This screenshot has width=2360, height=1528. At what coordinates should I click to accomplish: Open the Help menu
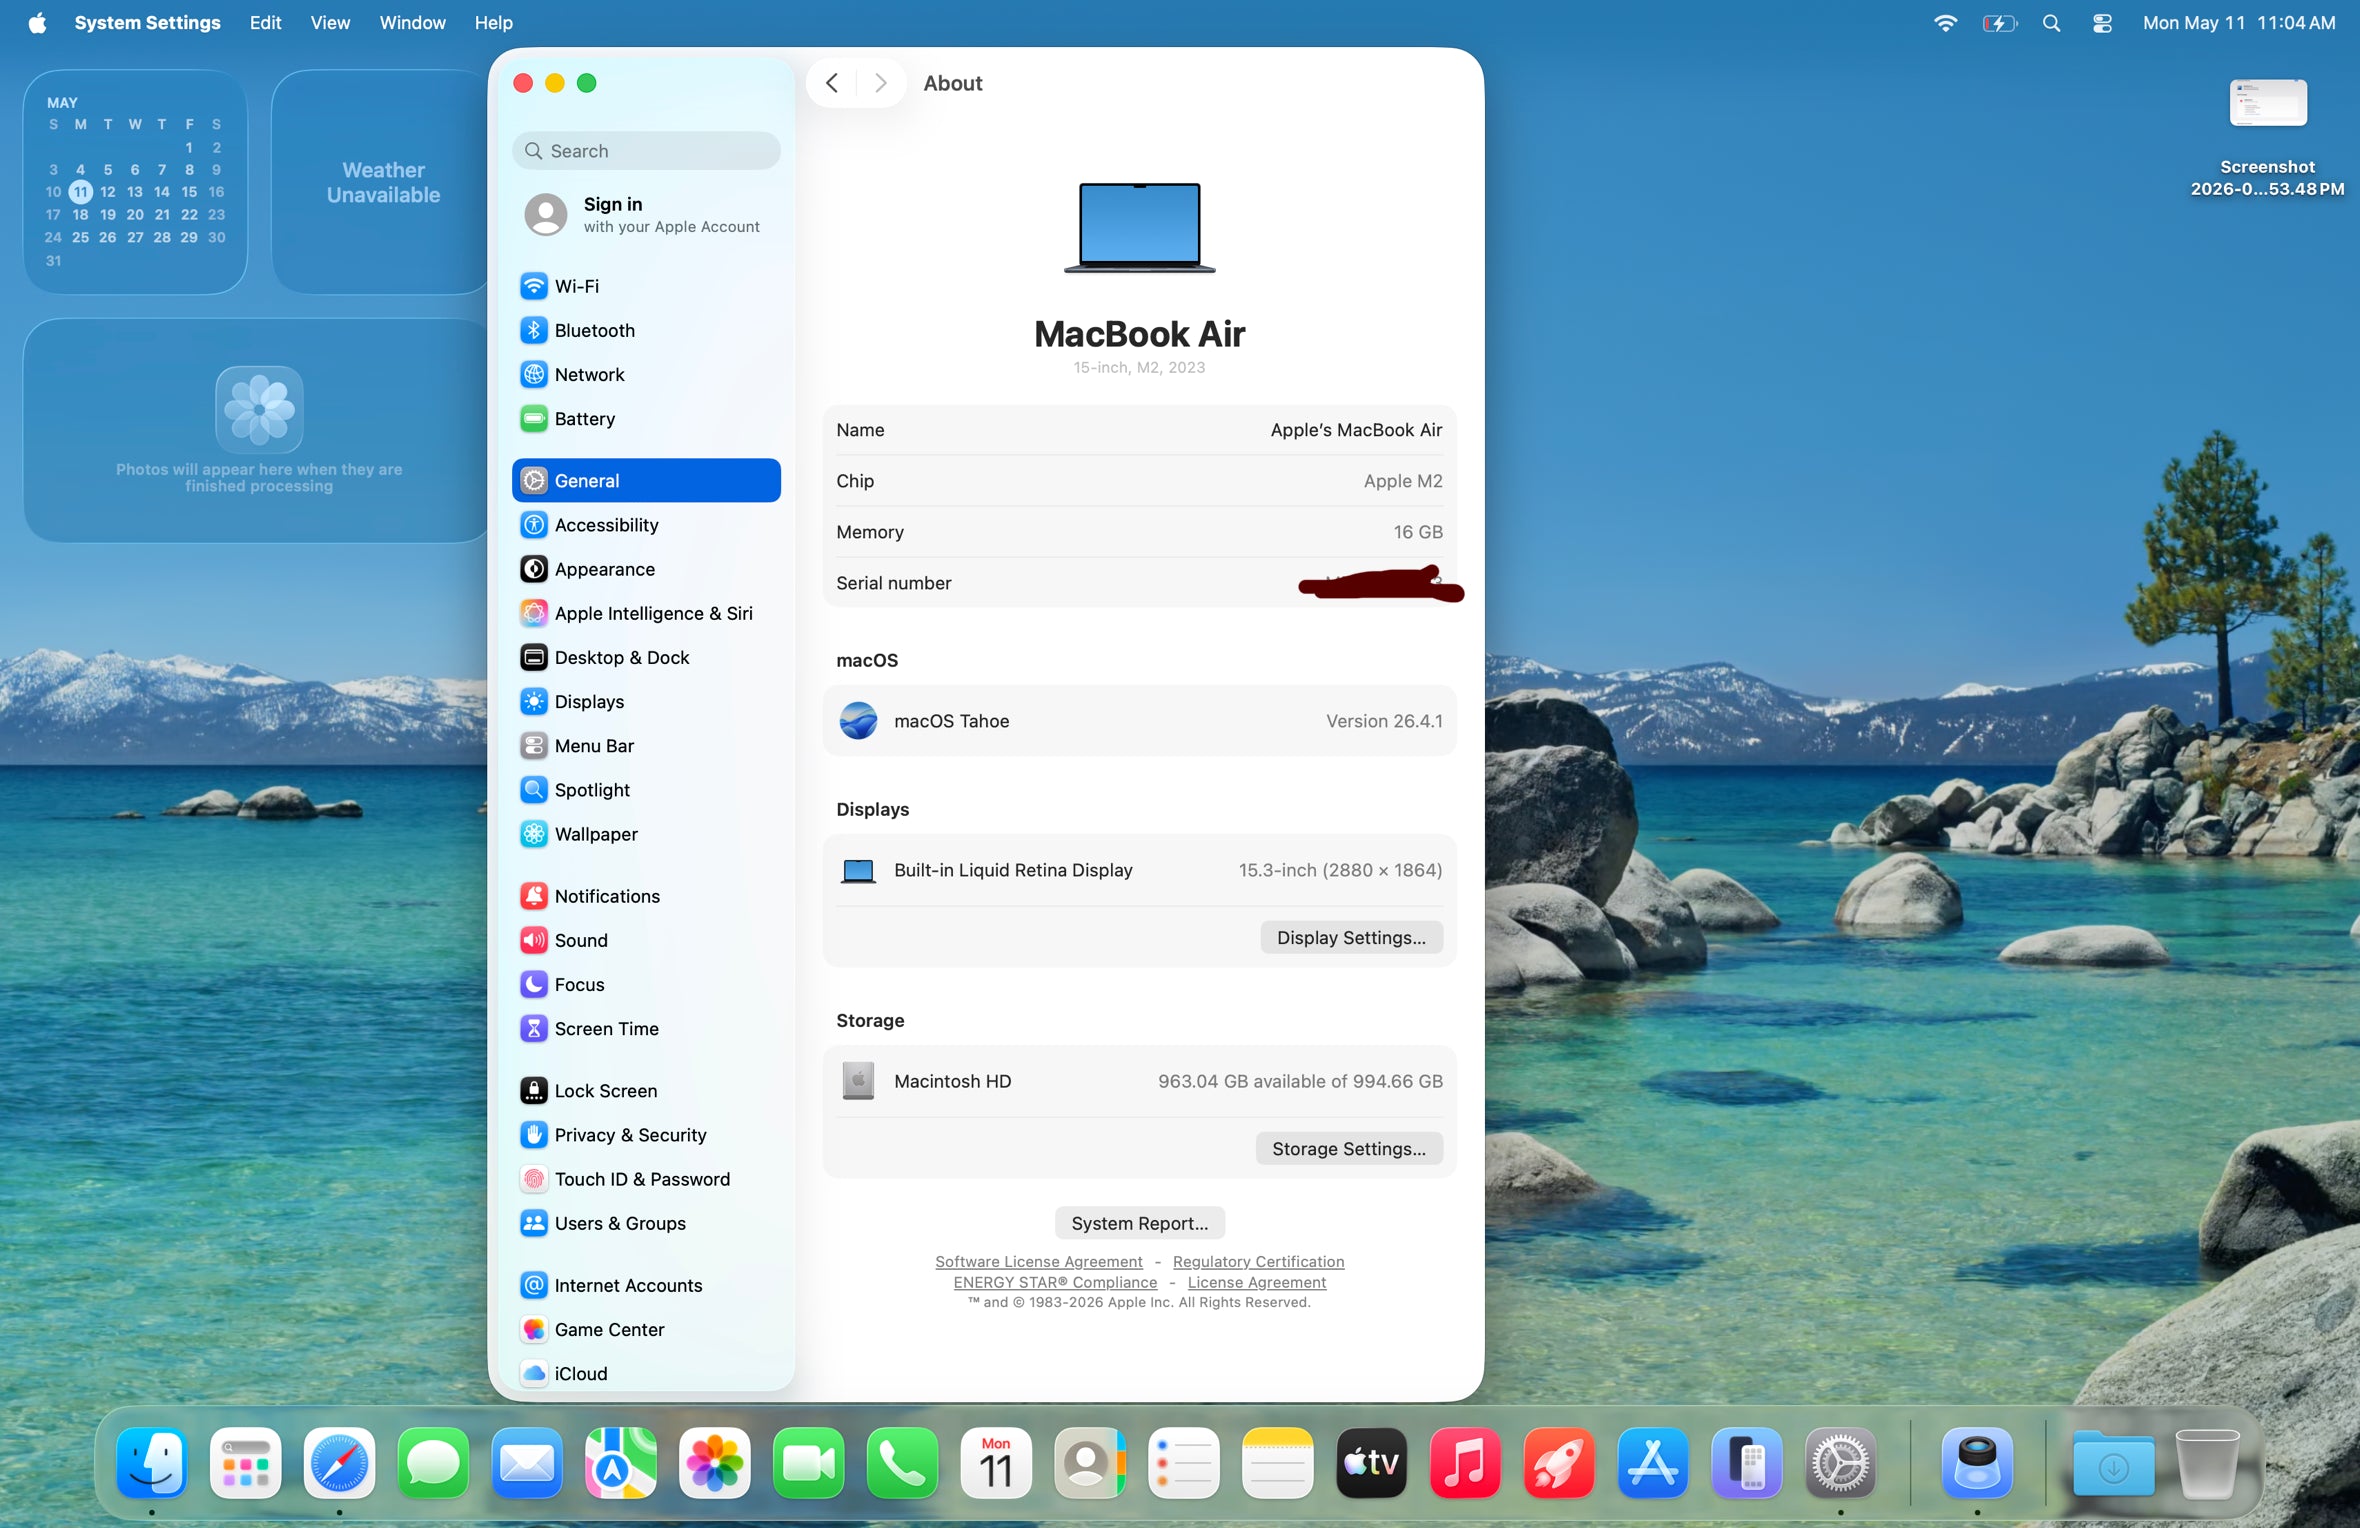click(x=493, y=22)
